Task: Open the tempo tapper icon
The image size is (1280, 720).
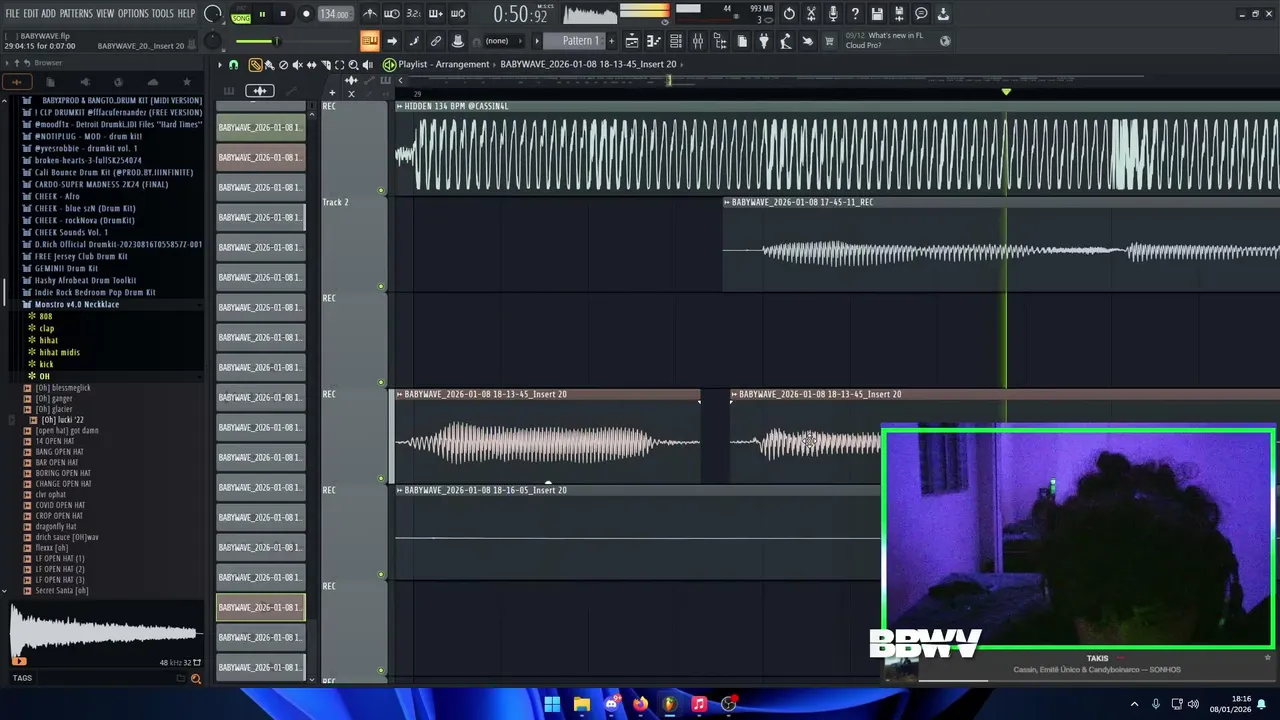Action: 785,41
